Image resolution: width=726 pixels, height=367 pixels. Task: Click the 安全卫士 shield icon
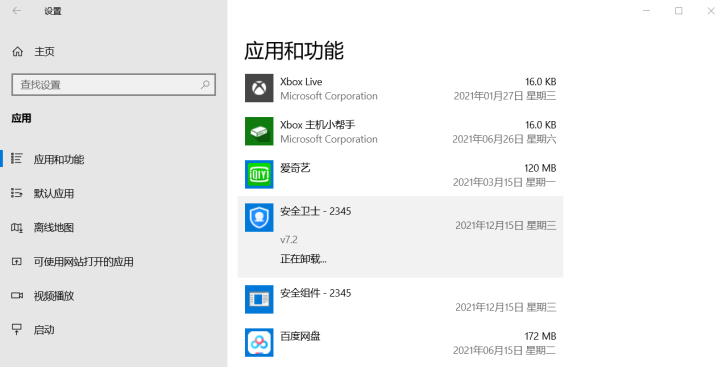[x=259, y=218]
